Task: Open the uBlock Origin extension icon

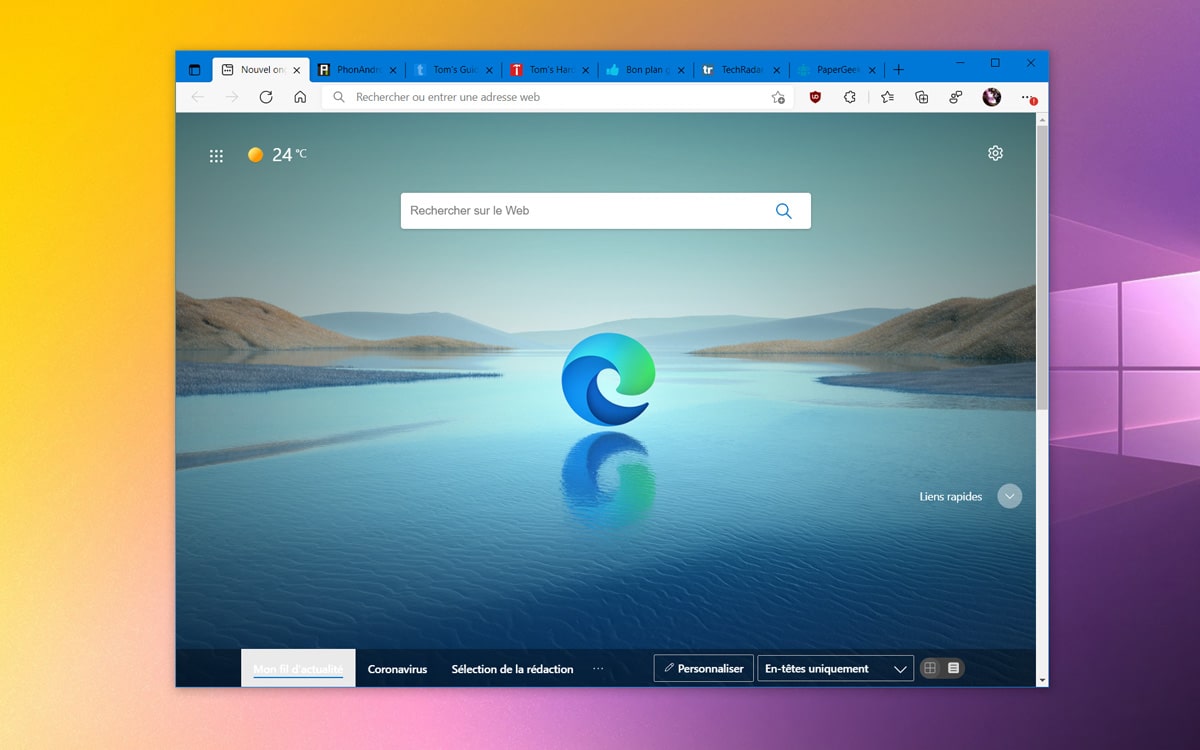Action: [x=815, y=97]
